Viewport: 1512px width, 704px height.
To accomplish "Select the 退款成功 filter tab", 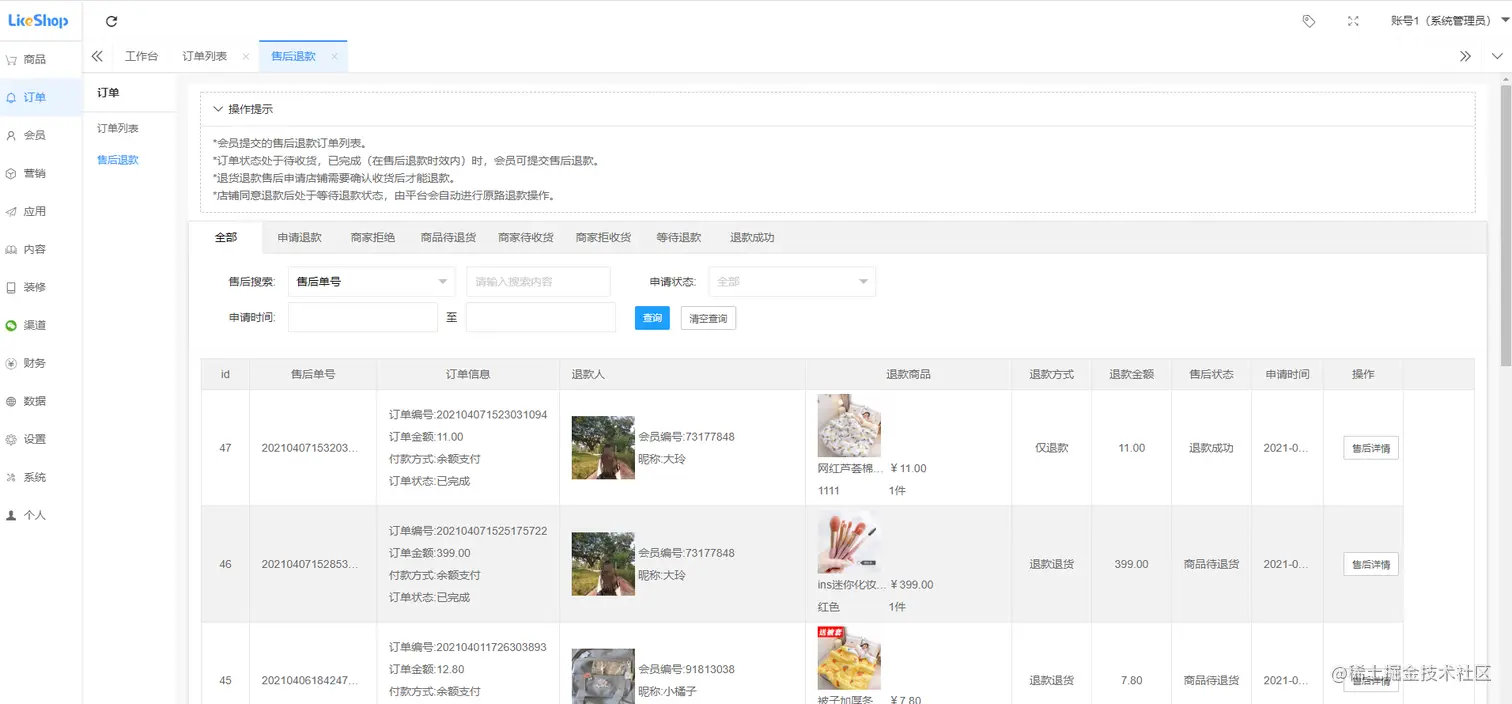I will click(752, 238).
